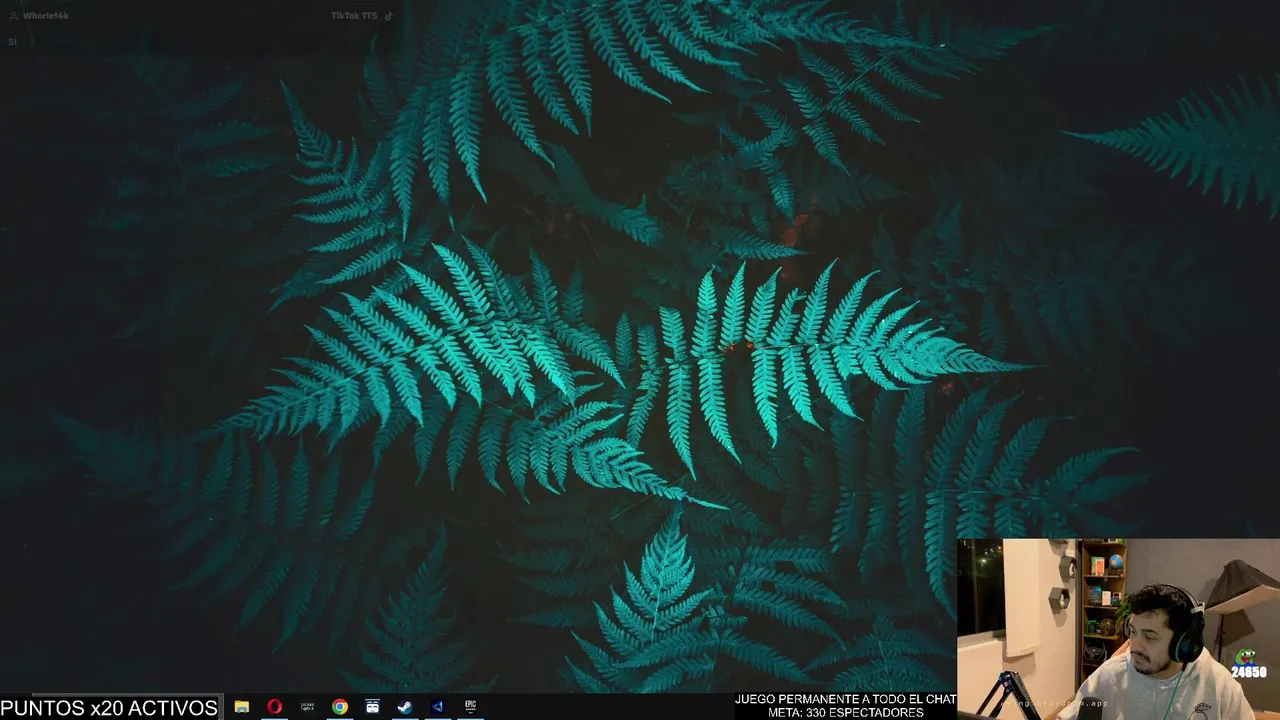Screen dimensions: 1280x720
Task: Open Epic Games Launcher from the taskbar
Action: click(x=470, y=707)
